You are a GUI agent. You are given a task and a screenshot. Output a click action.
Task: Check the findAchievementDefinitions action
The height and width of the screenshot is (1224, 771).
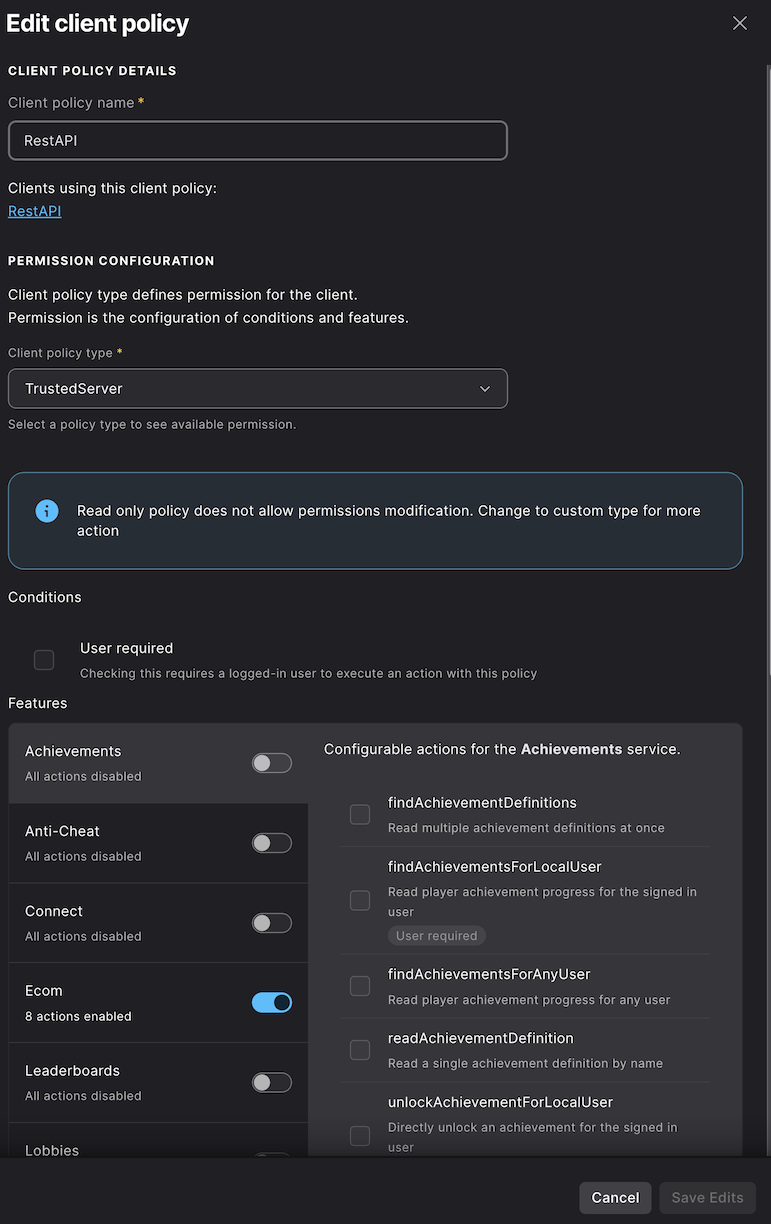(x=360, y=815)
